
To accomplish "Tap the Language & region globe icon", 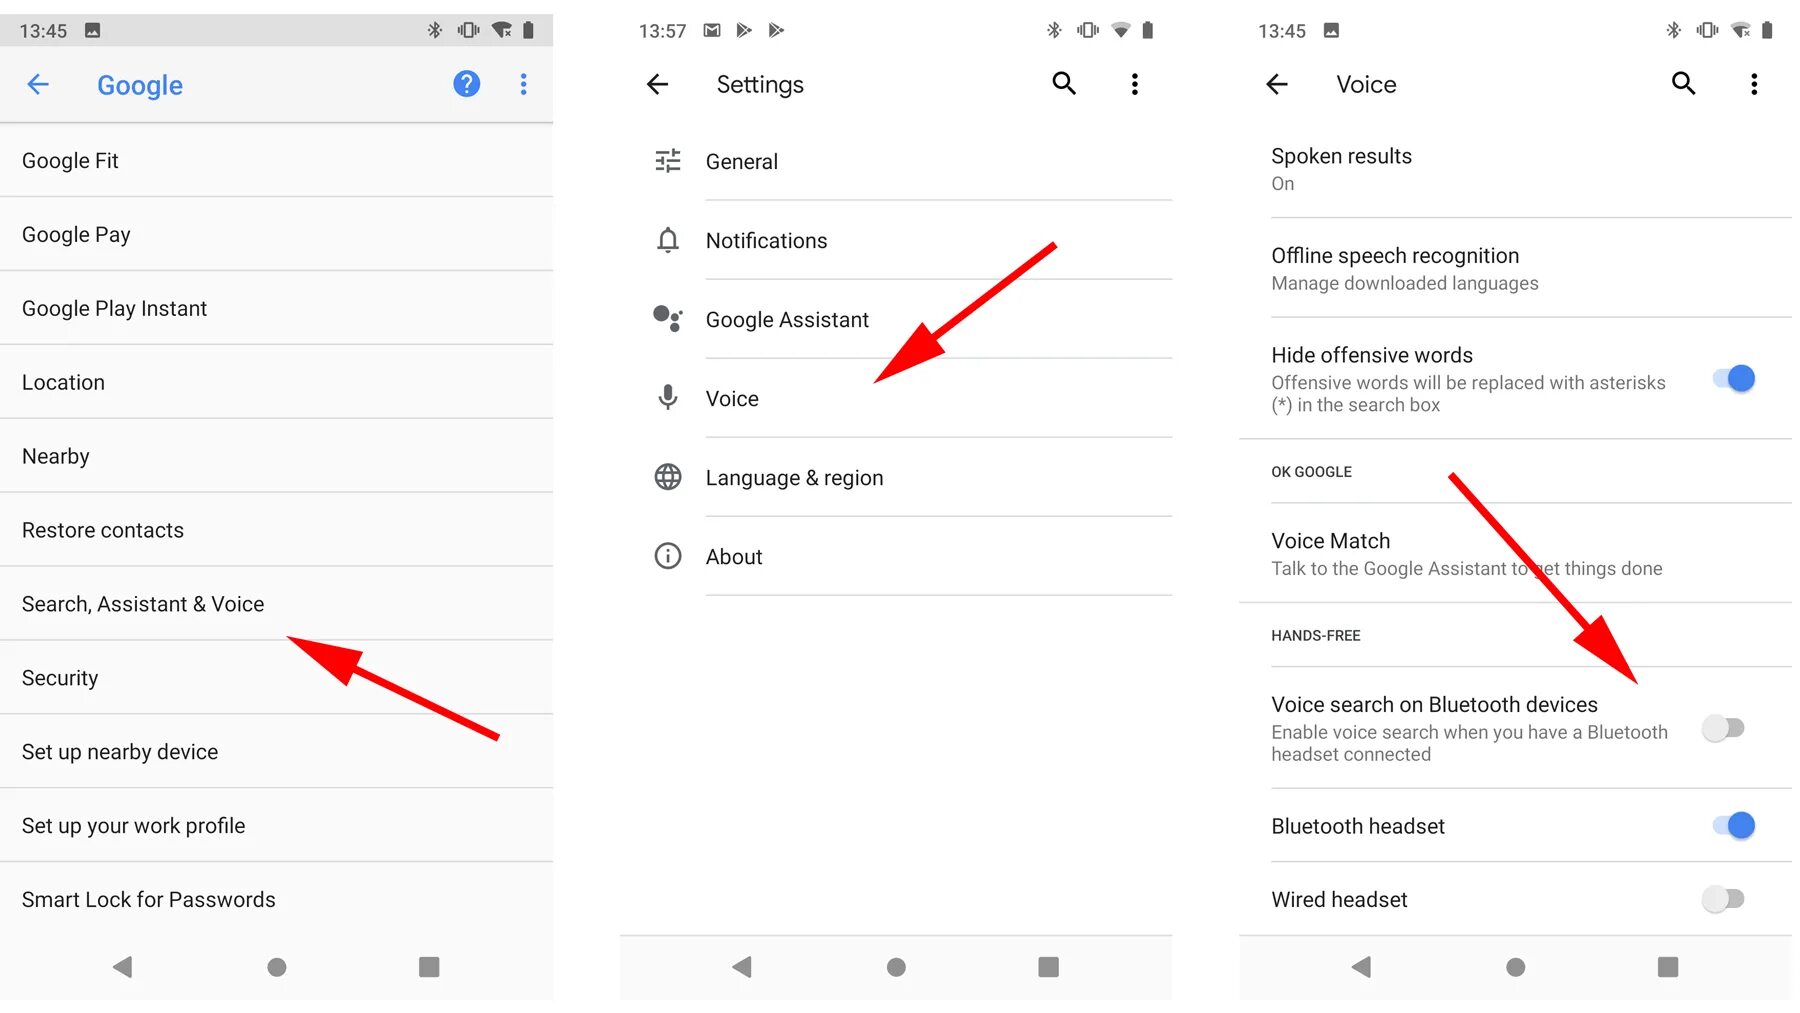I will pyautogui.click(x=668, y=477).
